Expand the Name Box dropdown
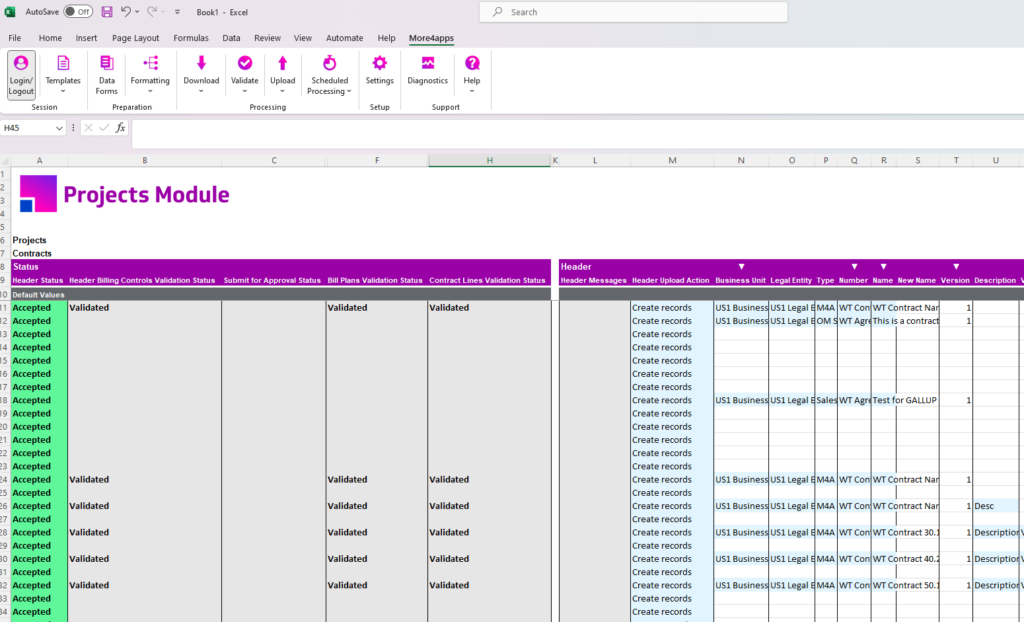The image size is (1024, 622). tap(59, 128)
